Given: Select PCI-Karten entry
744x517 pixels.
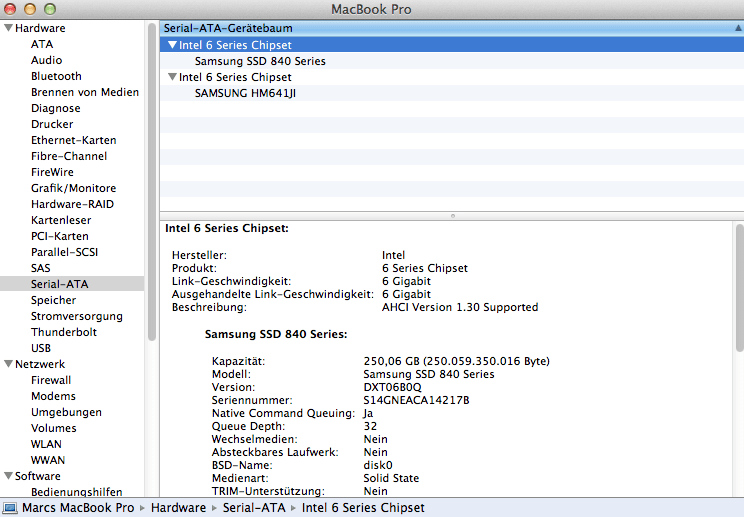Looking at the screenshot, I should pos(60,236).
